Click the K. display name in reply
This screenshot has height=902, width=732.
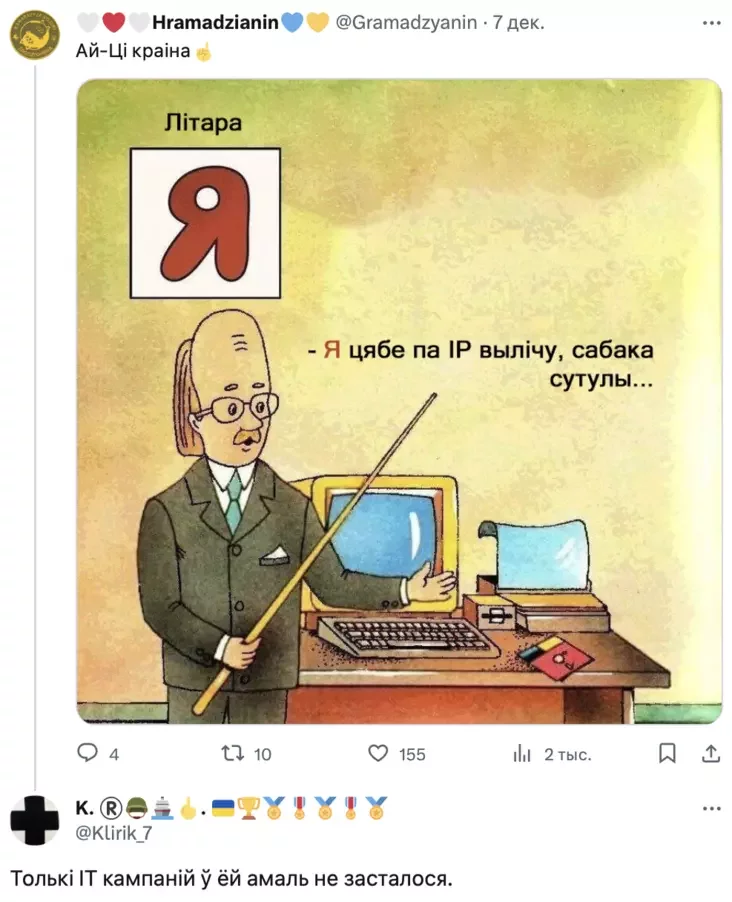point(84,808)
